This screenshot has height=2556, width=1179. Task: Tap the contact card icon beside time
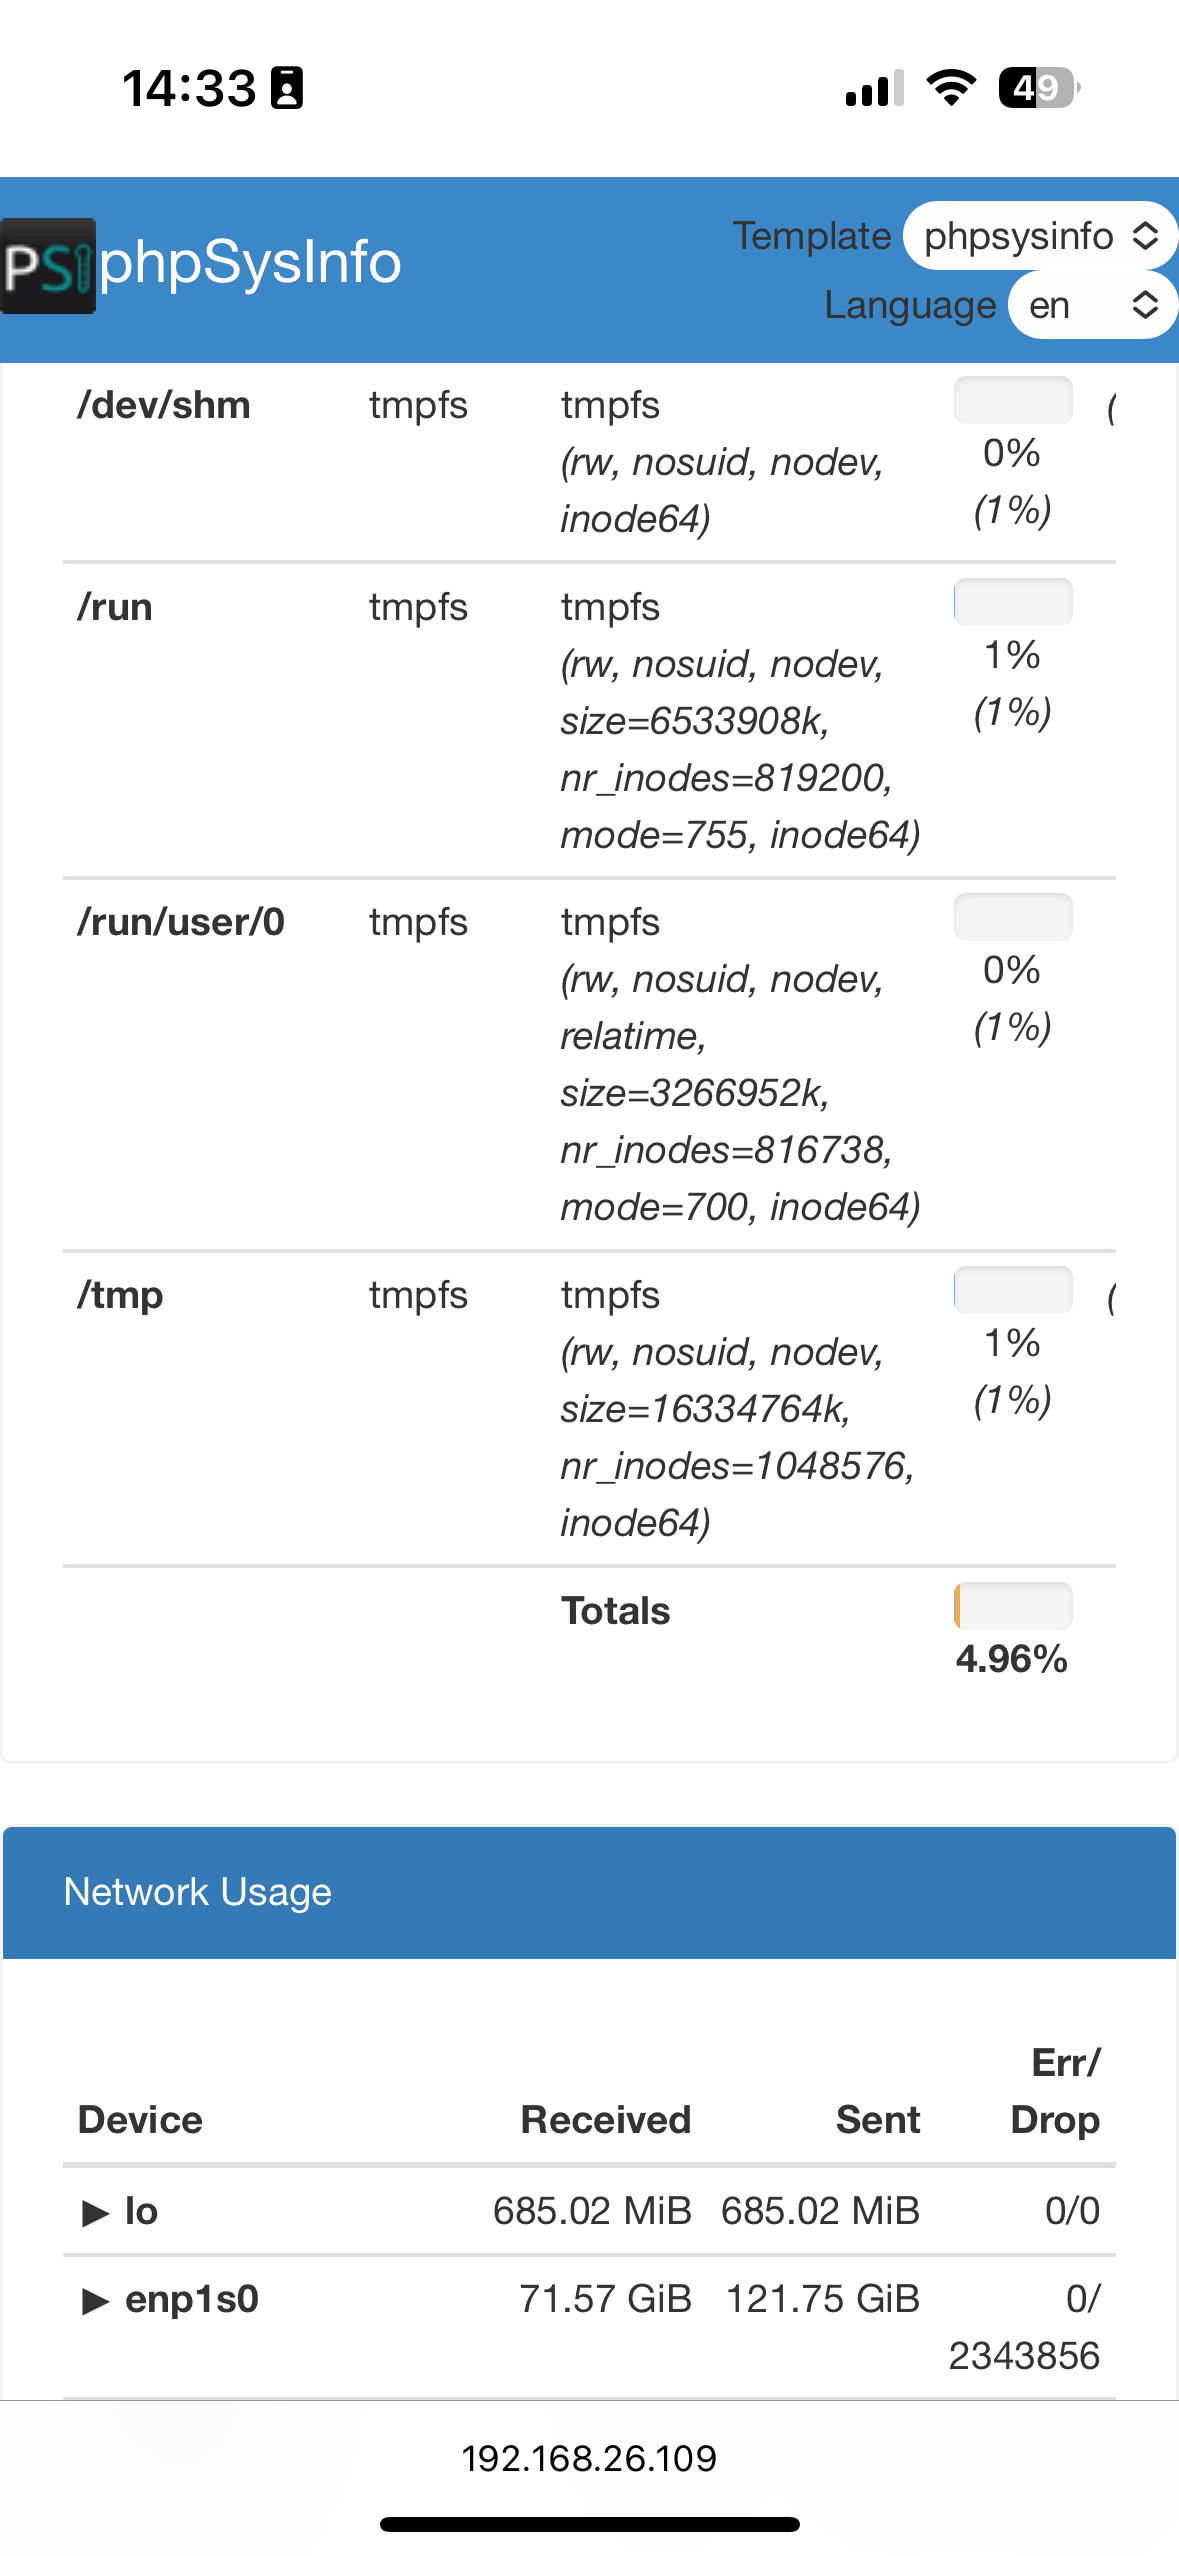point(287,88)
